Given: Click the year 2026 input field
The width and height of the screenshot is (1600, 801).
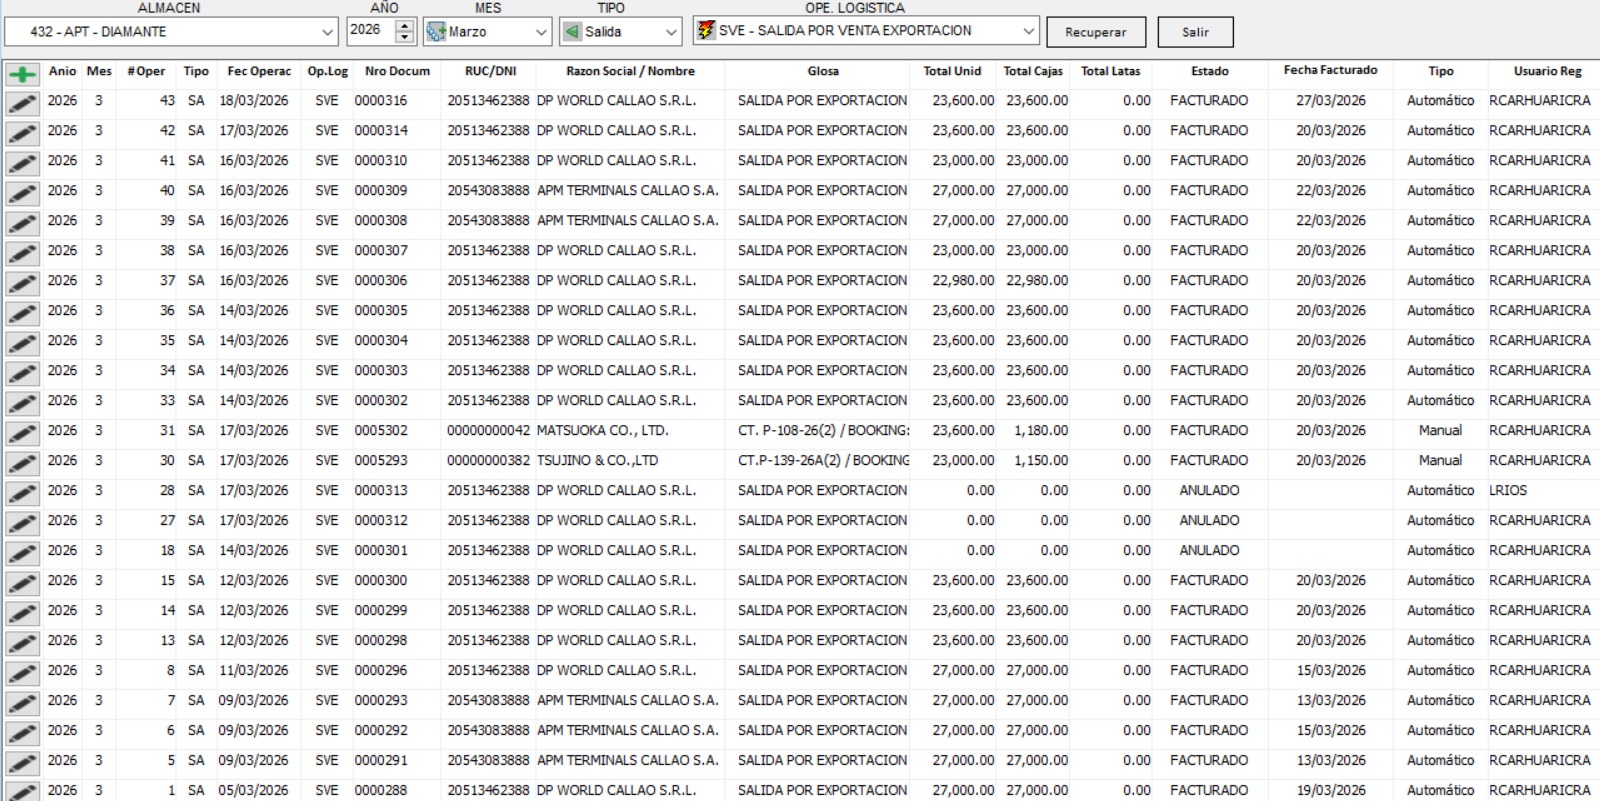Looking at the screenshot, I should (x=369, y=31).
